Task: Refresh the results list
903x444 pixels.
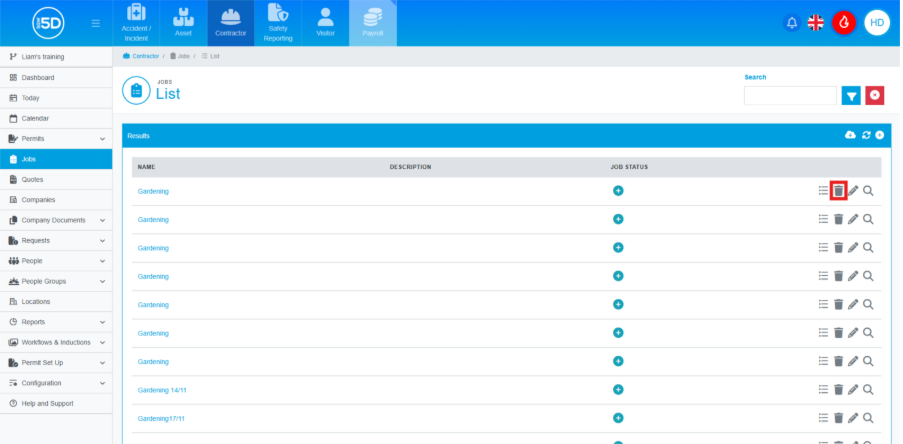Action: [866, 135]
